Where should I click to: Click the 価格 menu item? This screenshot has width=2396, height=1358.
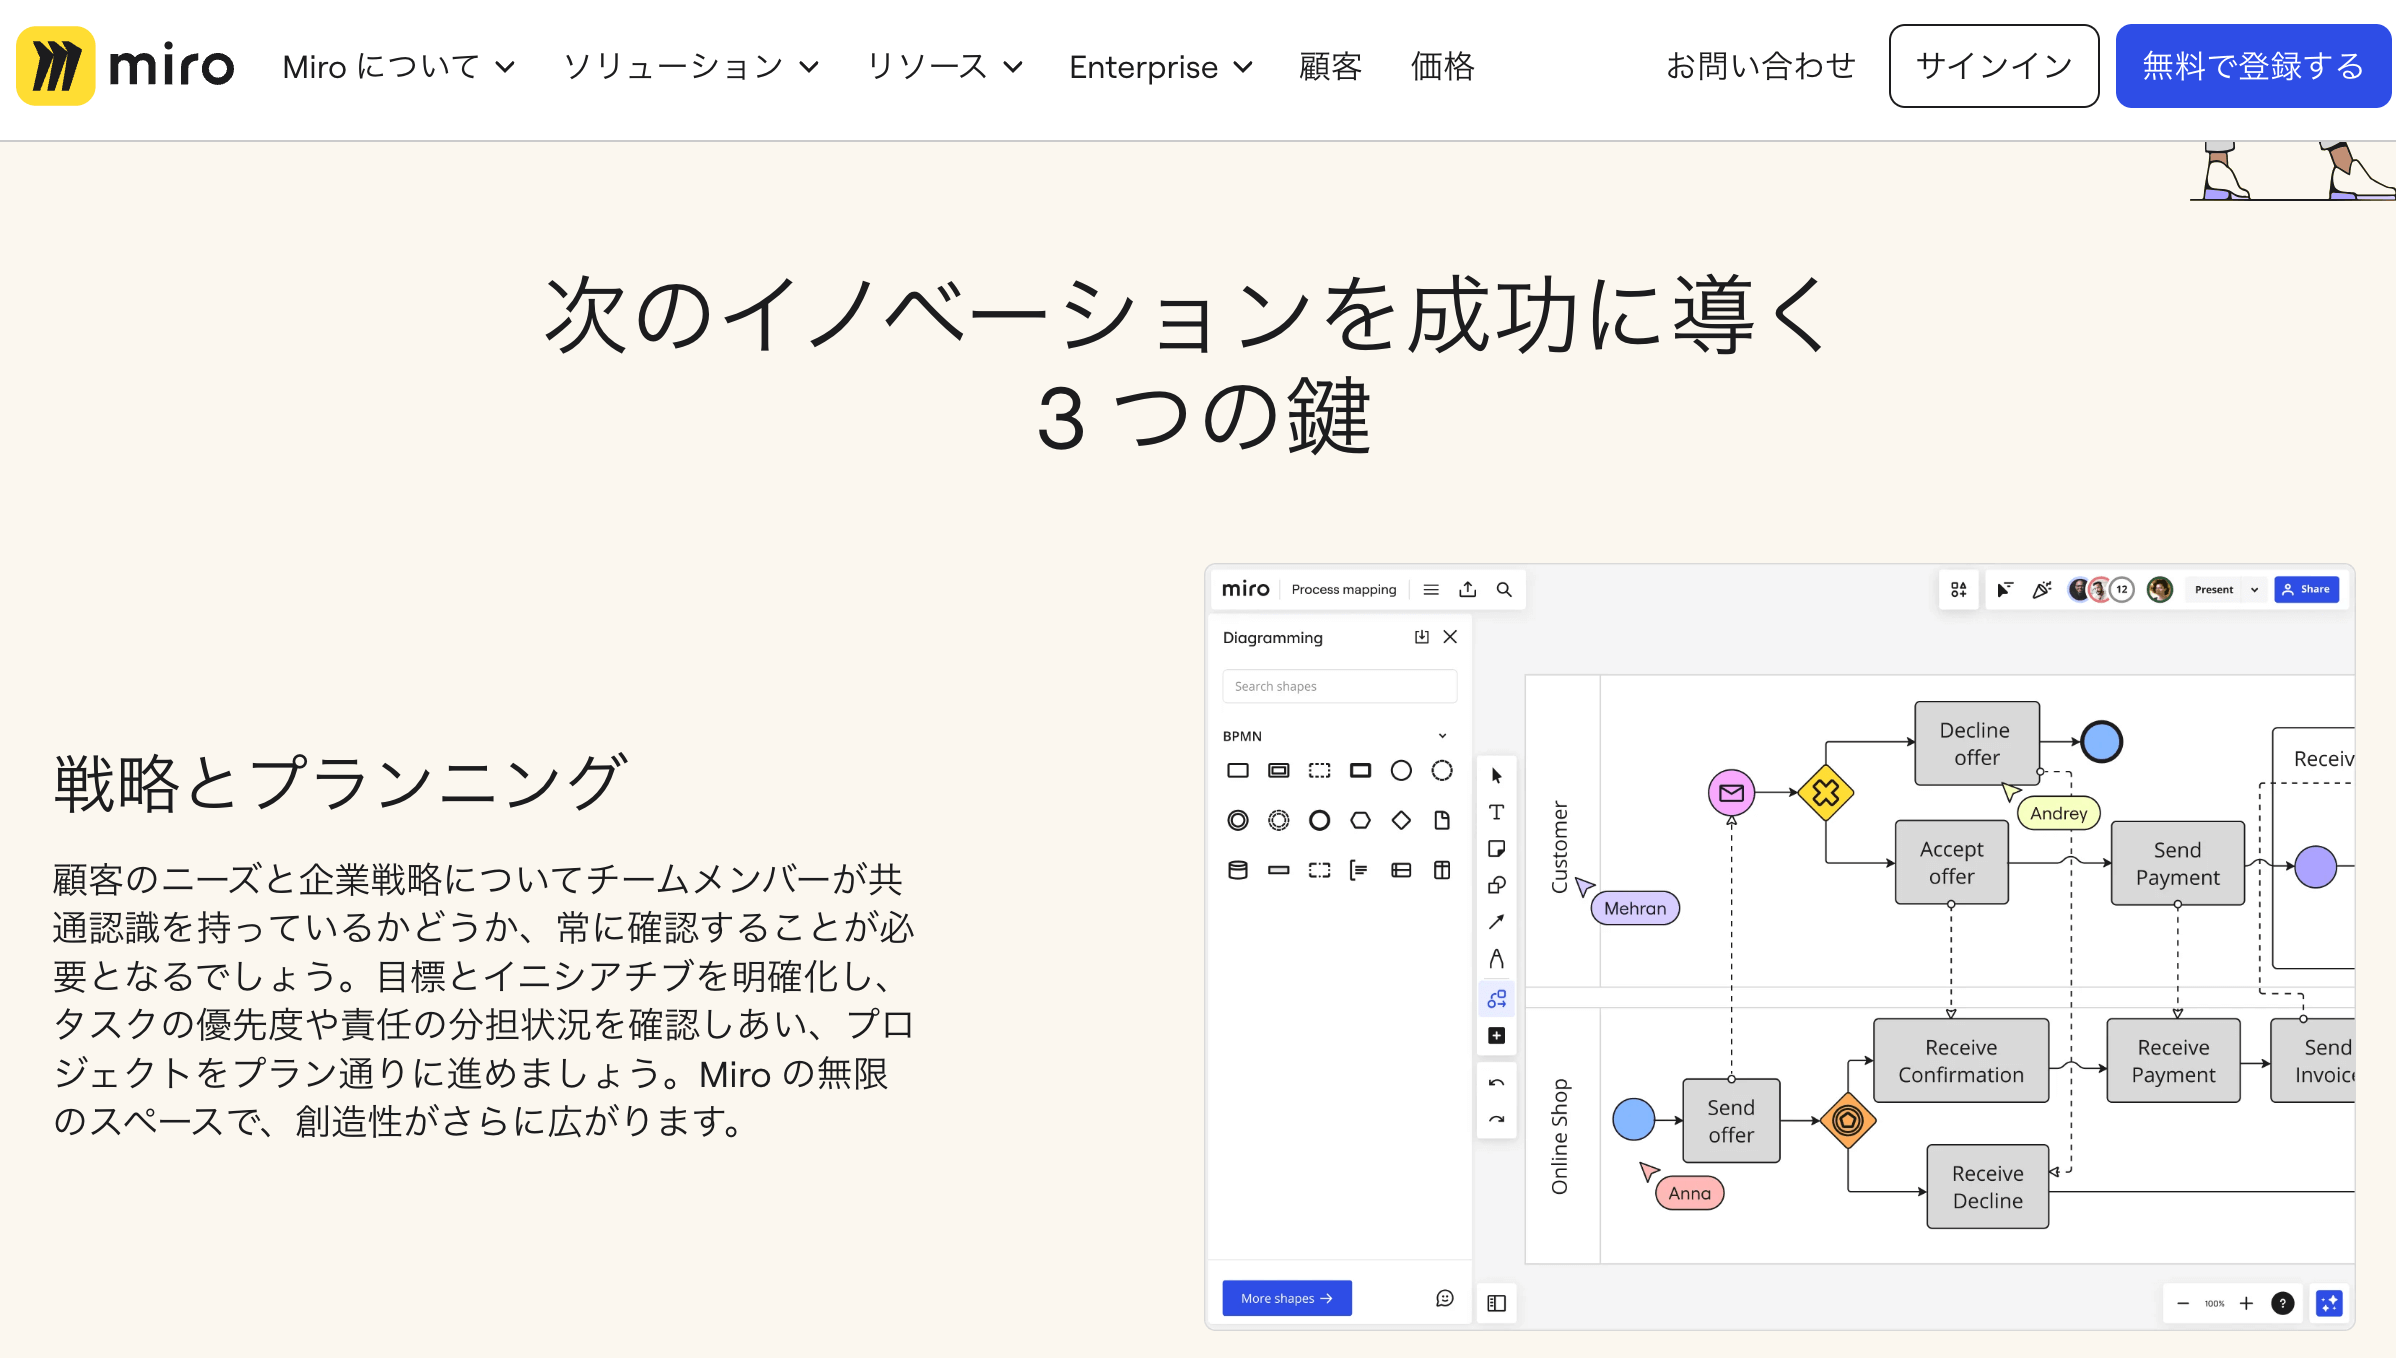[x=1440, y=66]
